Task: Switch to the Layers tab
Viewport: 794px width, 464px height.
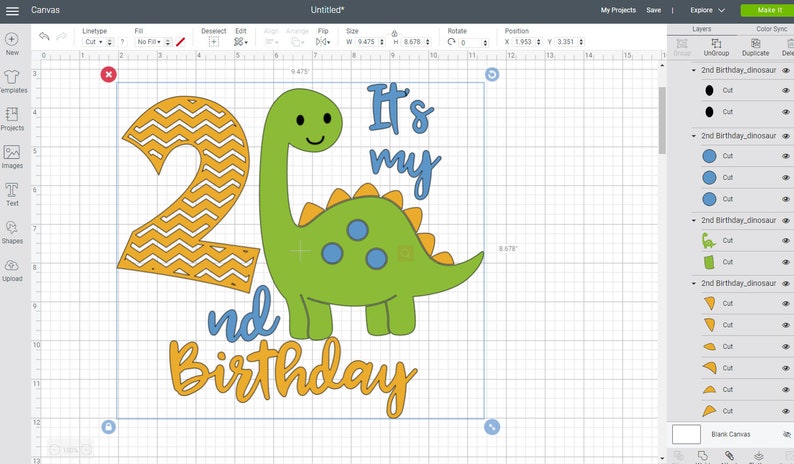Action: [x=701, y=29]
